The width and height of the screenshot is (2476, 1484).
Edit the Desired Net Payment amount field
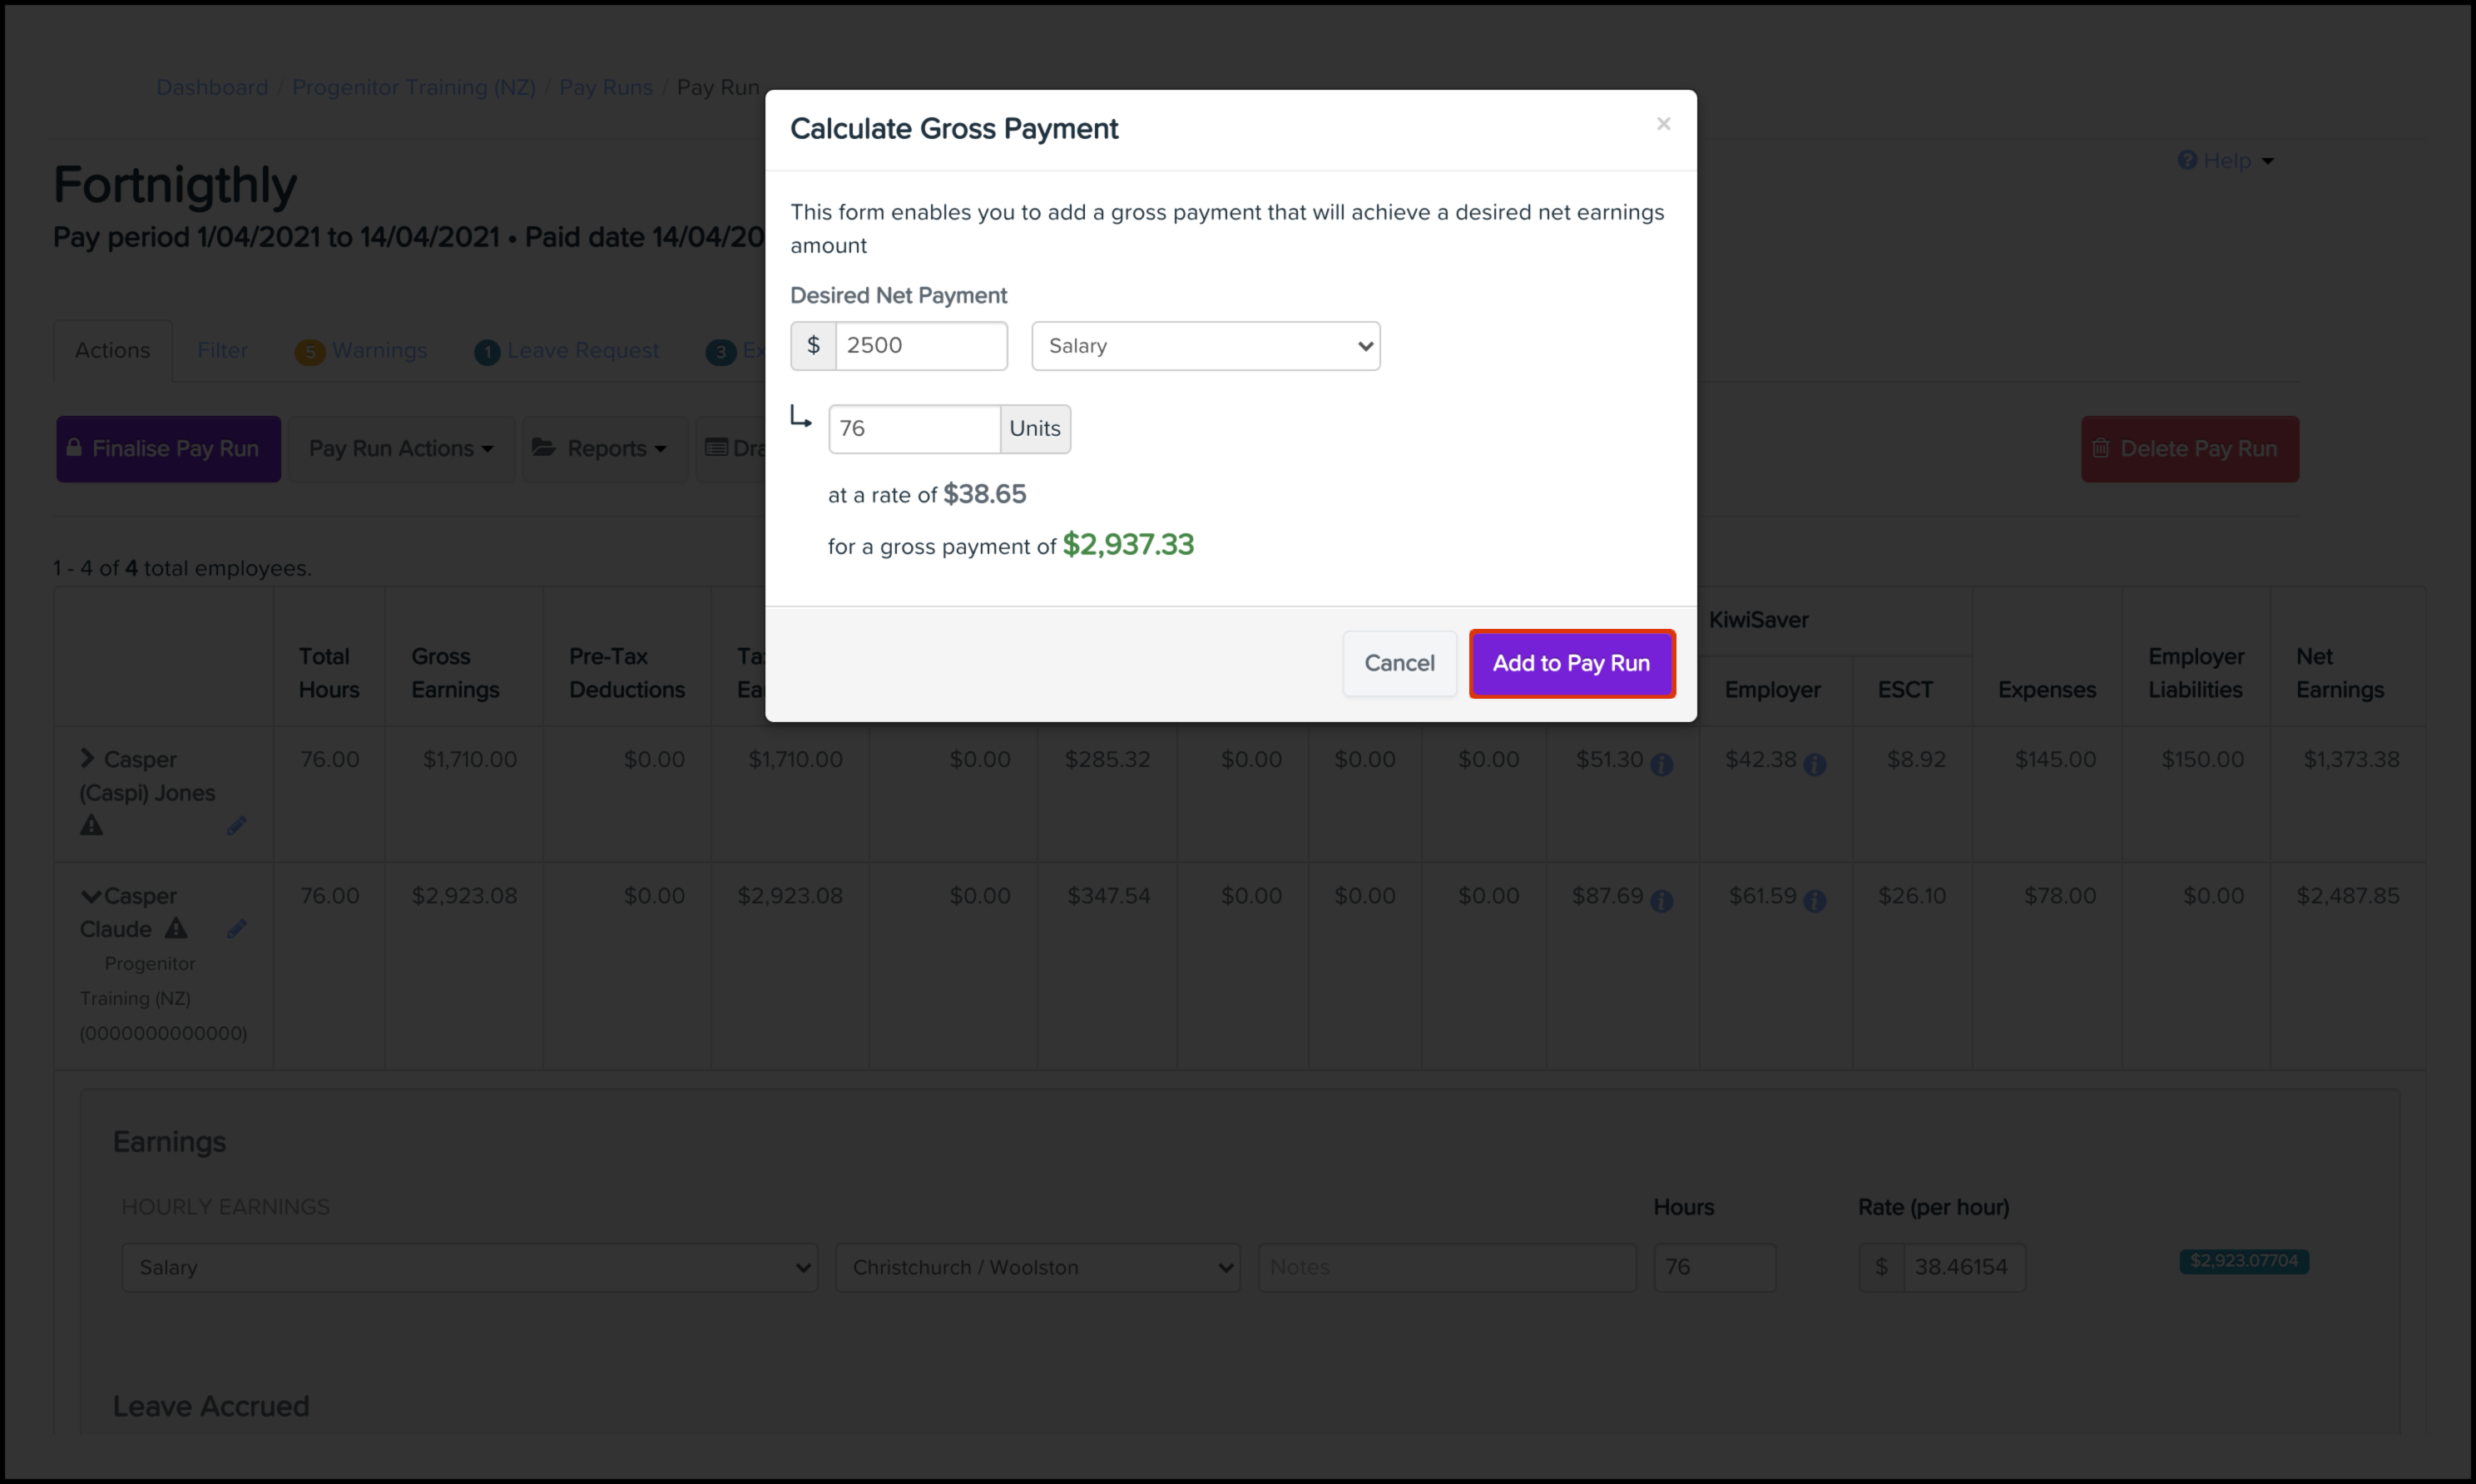pyautogui.click(x=921, y=346)
